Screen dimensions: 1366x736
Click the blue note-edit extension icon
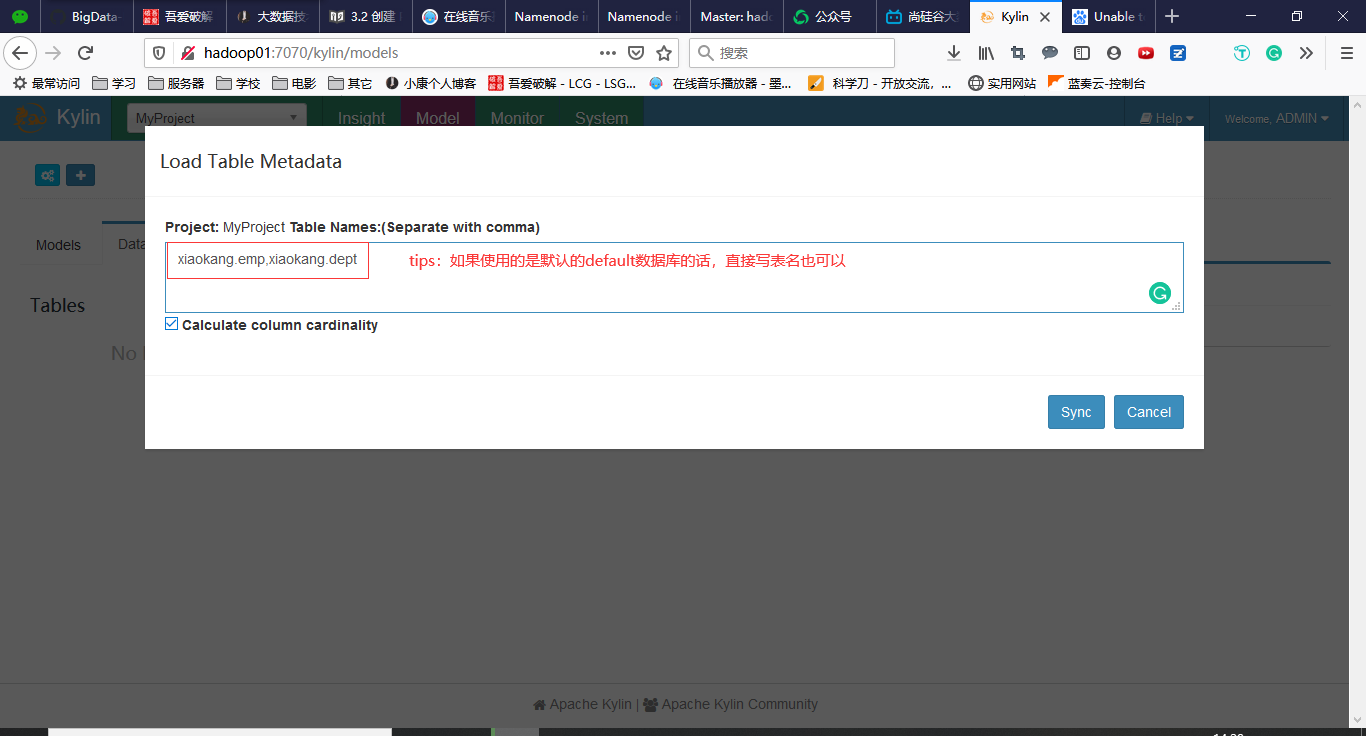(x=1178, y=53)
